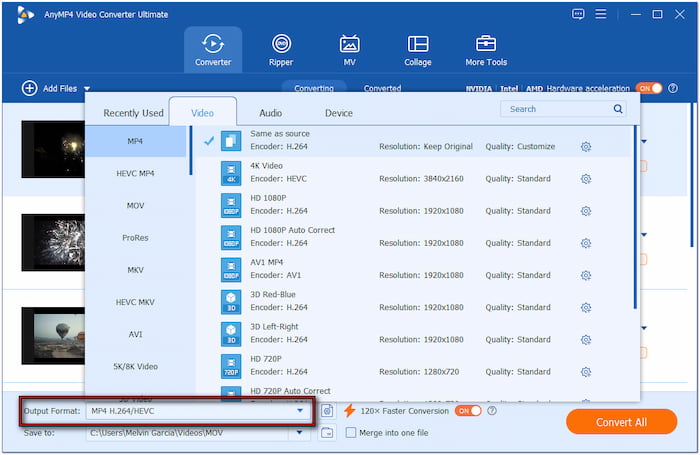Select AVI format category
700x455 pixels.
(x=135, y=334)
